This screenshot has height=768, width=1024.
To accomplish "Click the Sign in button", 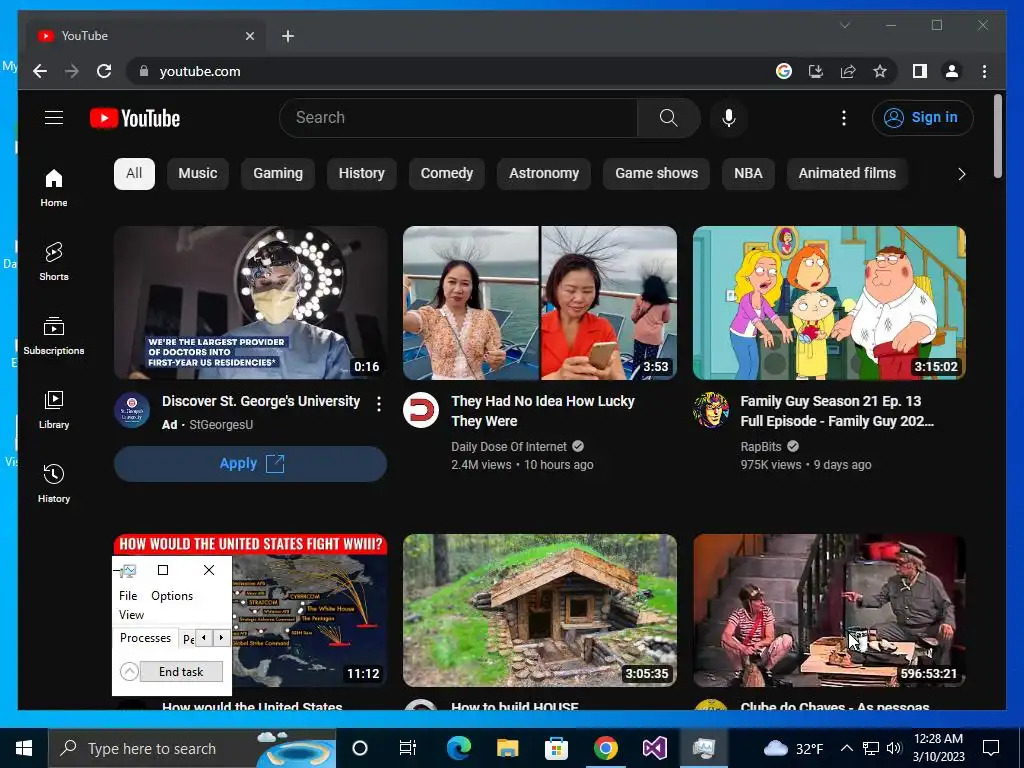I will coord(922,118).
